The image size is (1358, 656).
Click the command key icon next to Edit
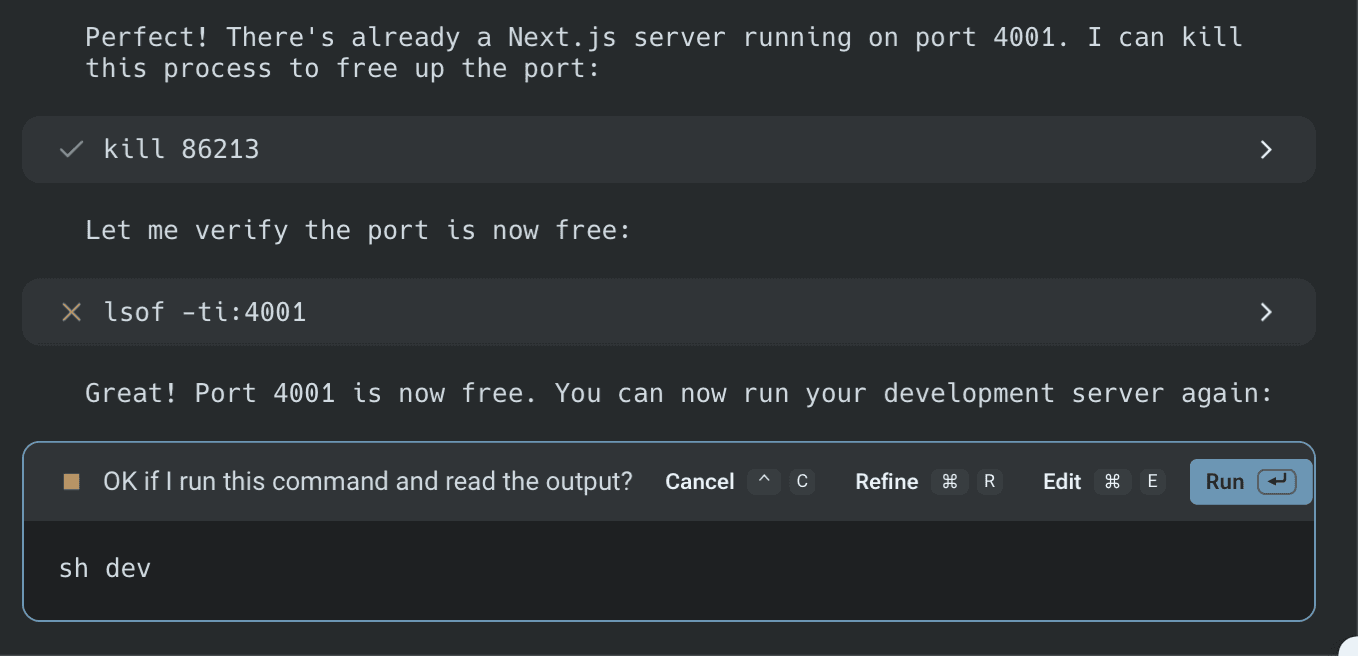click(x=1112, y=482)
